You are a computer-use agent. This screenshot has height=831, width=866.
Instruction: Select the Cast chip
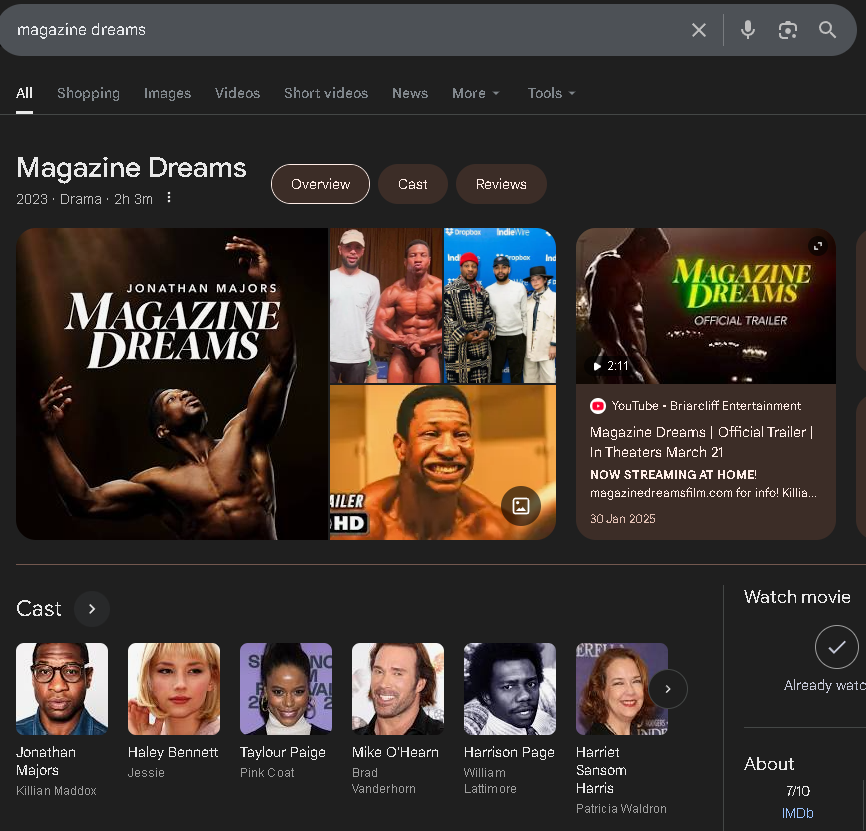coord(413,184)
